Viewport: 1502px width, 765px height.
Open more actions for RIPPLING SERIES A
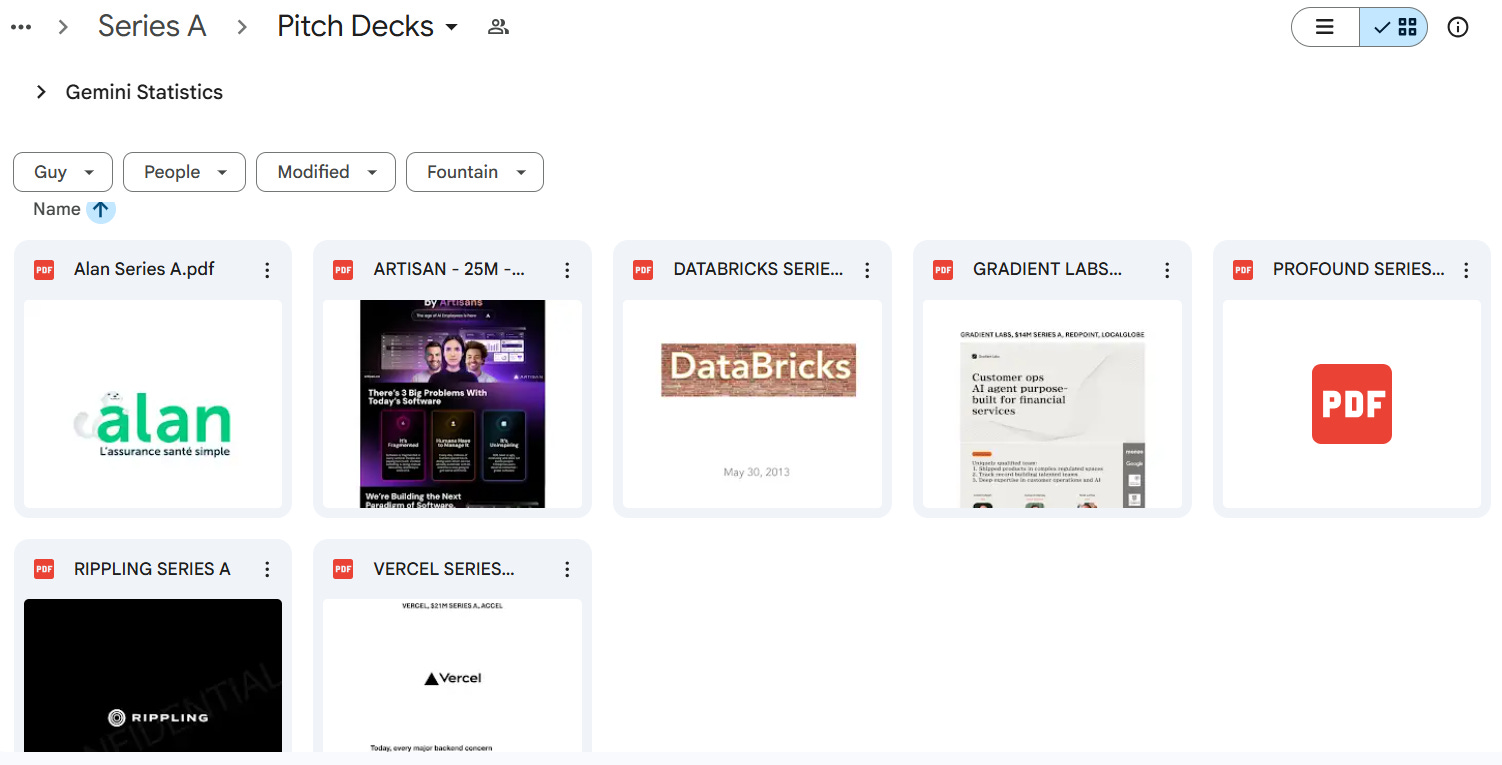point(267,569)
